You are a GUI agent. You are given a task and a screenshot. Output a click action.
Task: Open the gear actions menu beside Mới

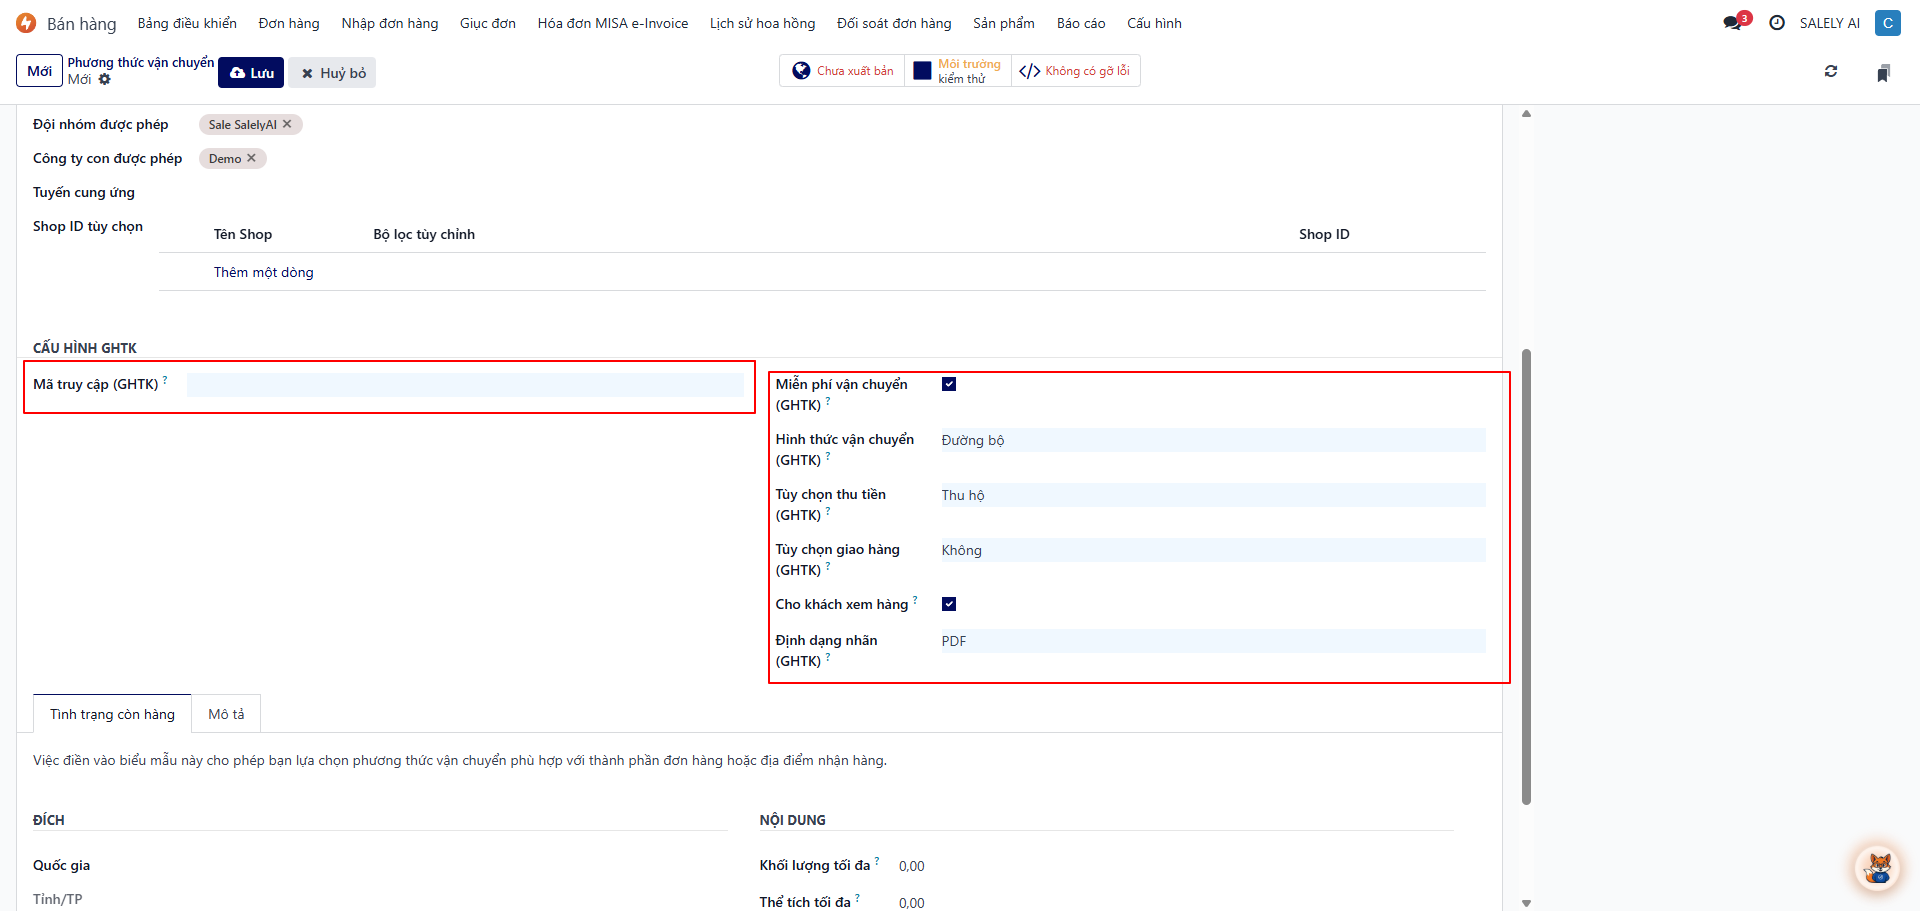[x=105, y=80]
